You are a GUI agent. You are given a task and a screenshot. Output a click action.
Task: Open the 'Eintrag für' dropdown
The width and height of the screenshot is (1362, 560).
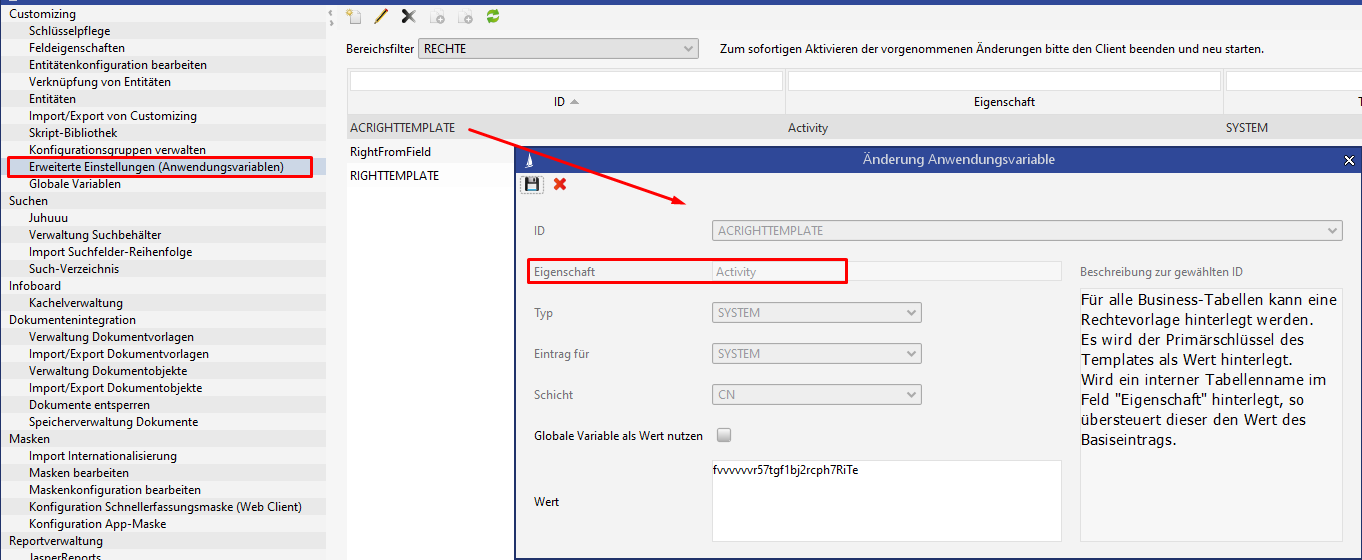coord(816,354)
